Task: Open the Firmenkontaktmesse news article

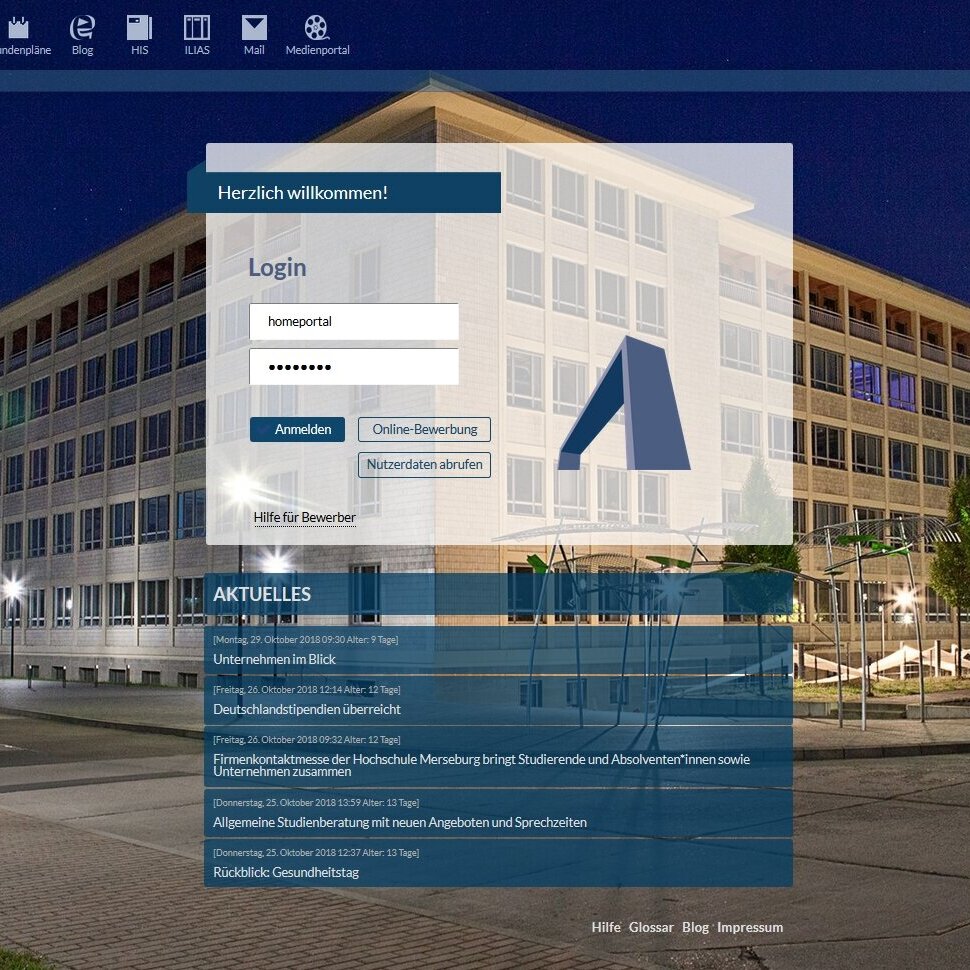Action: 480,765
